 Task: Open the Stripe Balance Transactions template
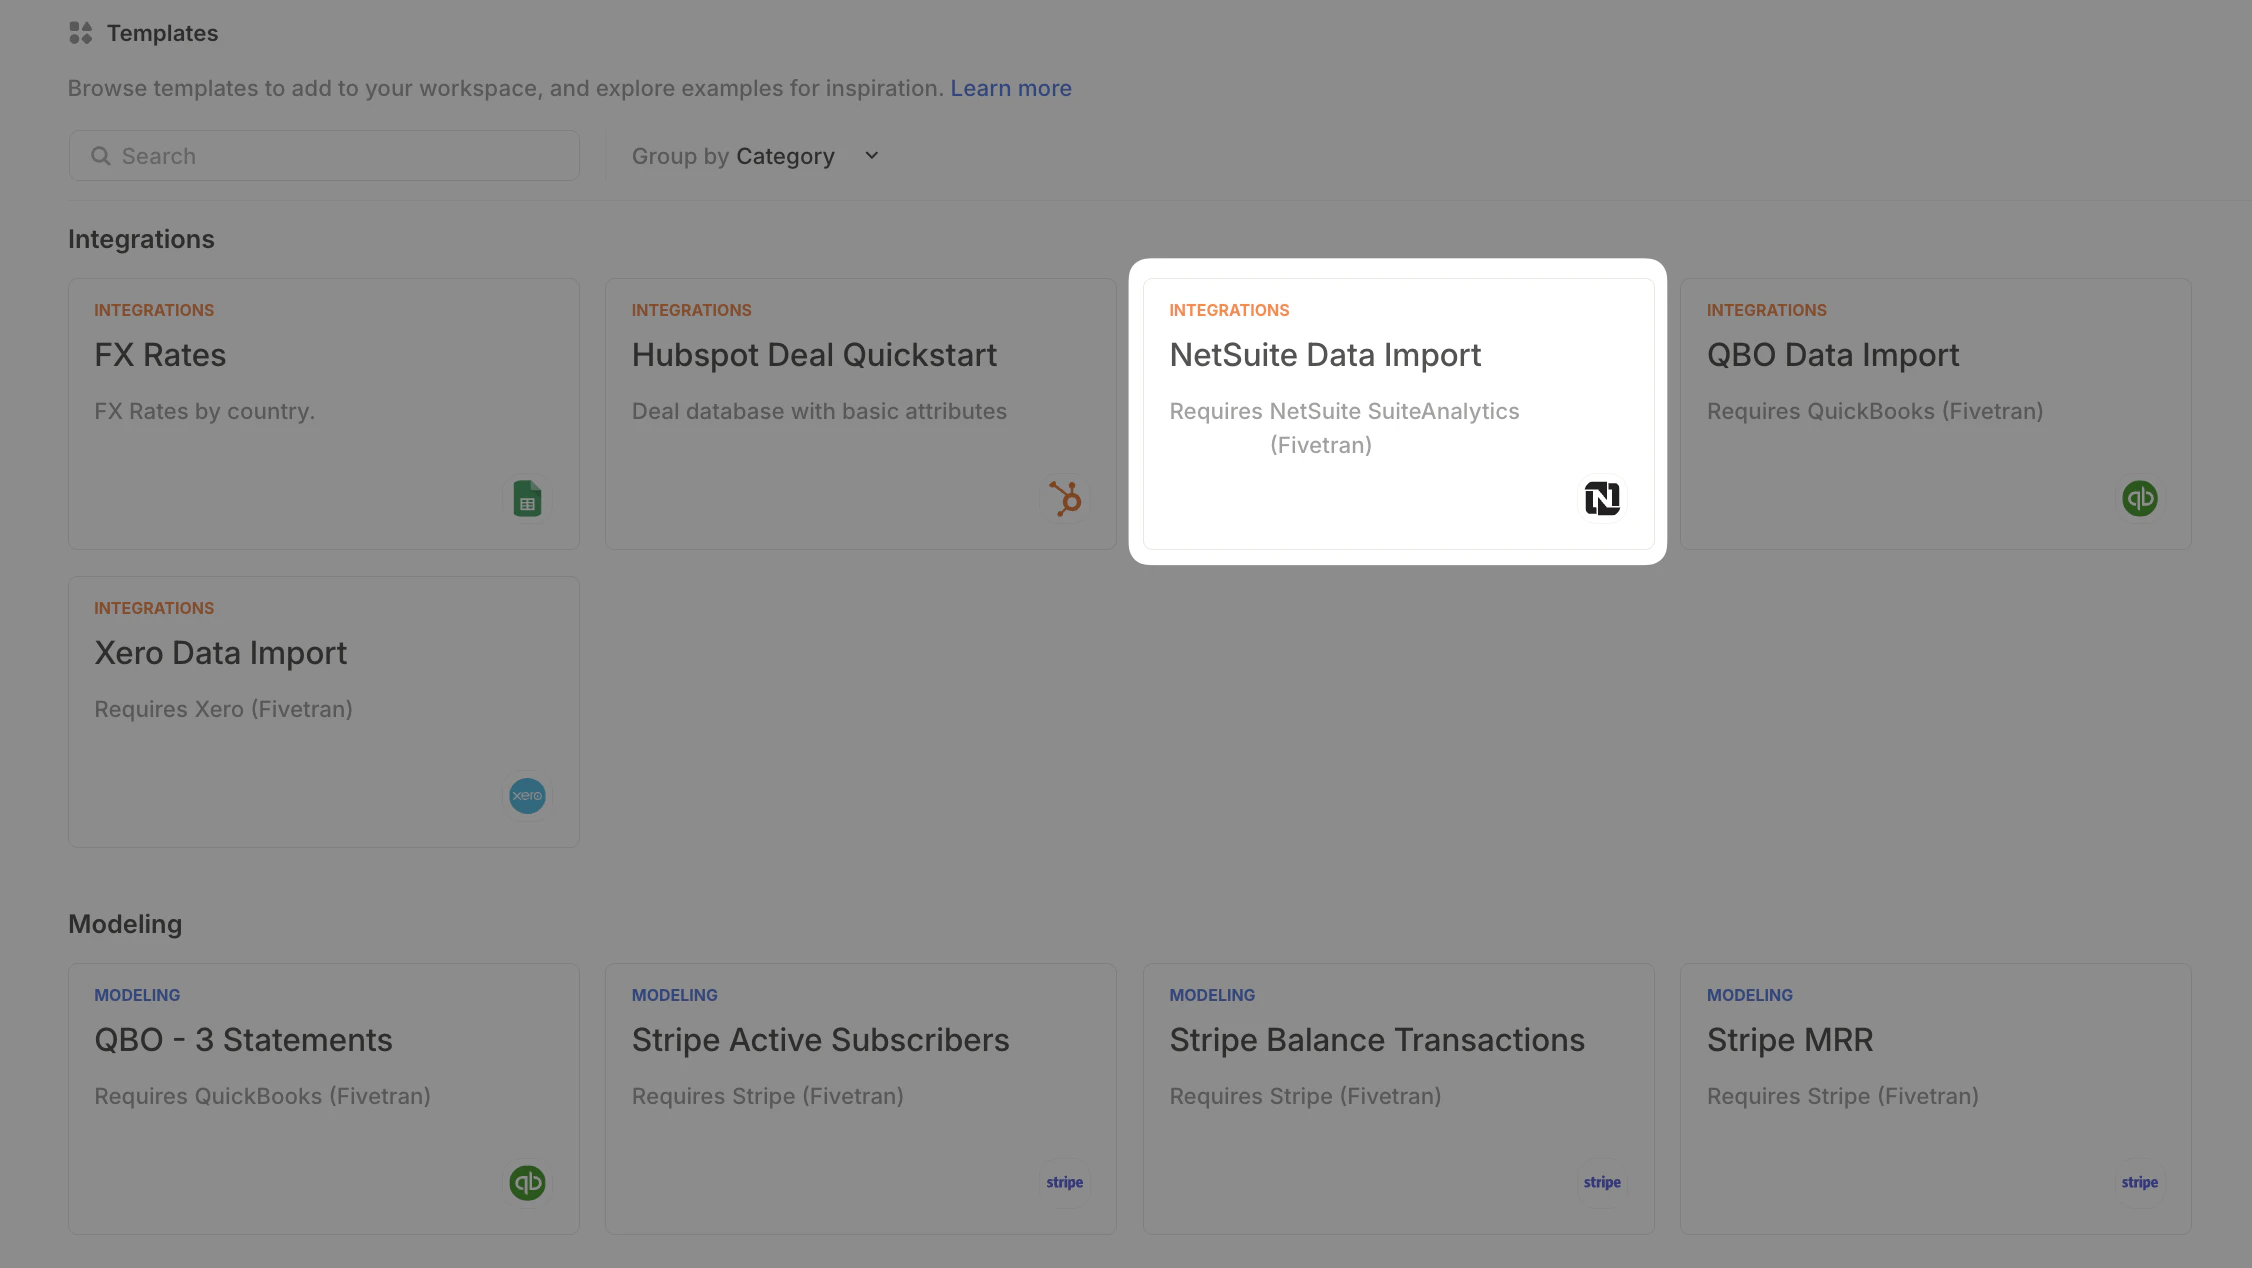(x=1398, y=1098)
